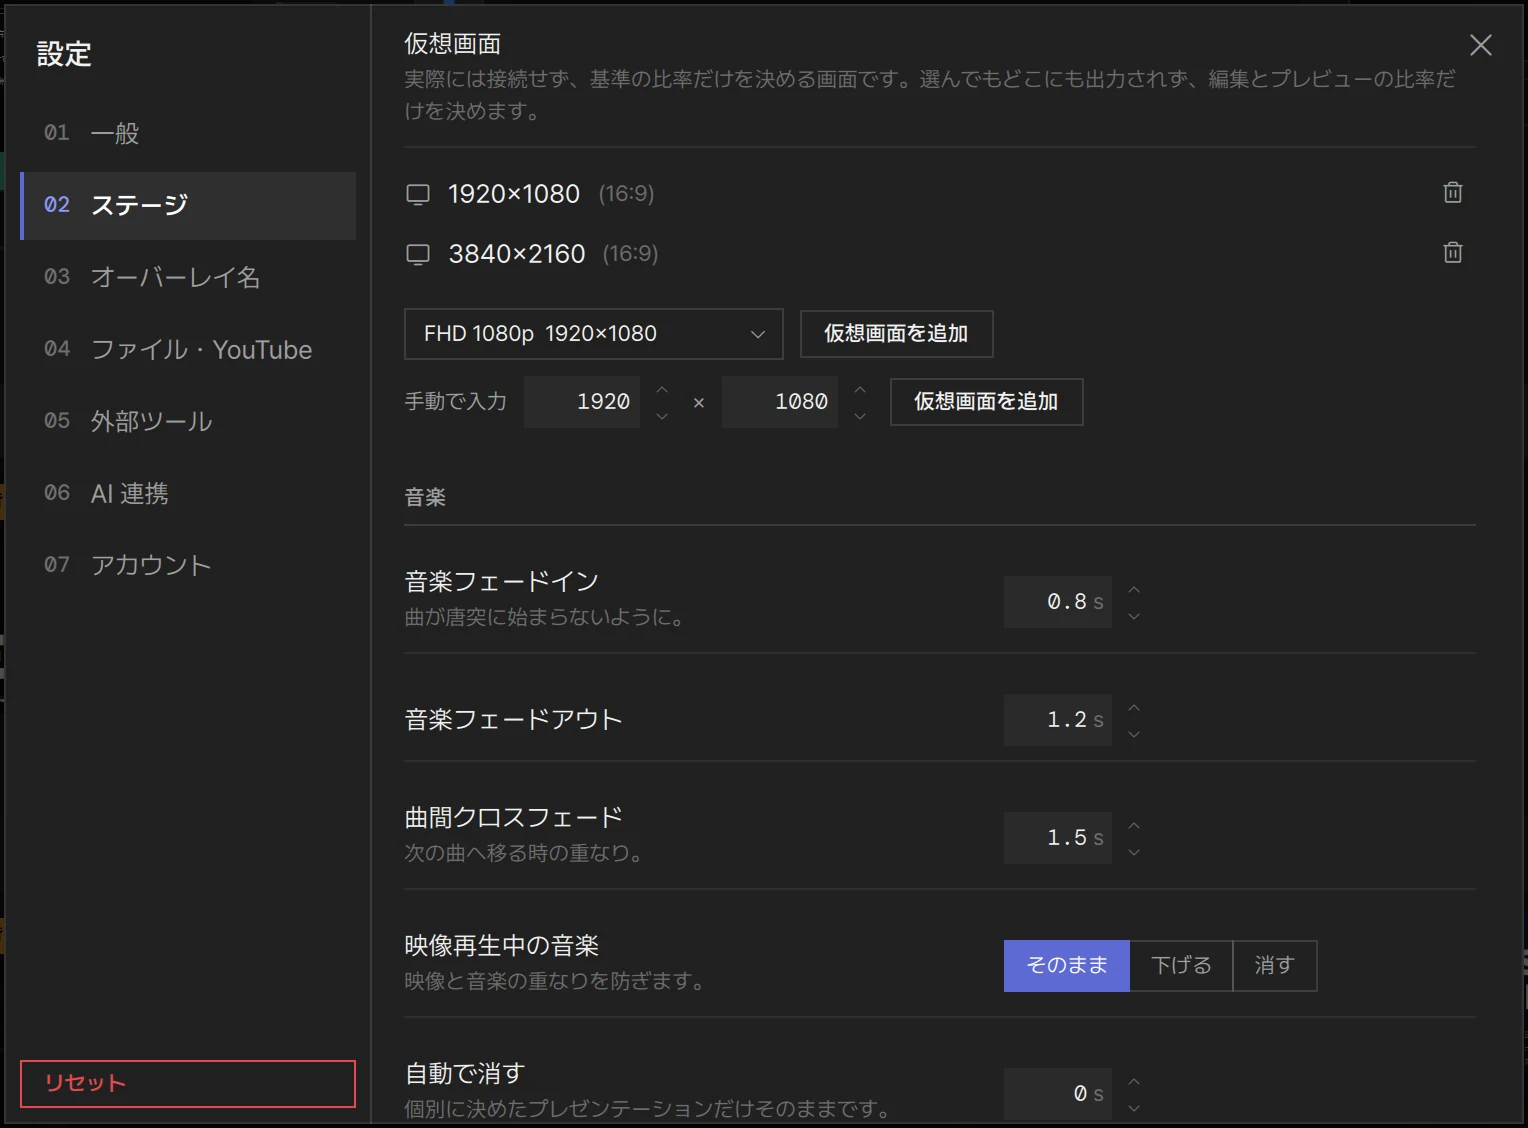Increase 自動で消す with up arrow
The width and height of the screenshot is (1528, 1128).
click(1134, 1081)
